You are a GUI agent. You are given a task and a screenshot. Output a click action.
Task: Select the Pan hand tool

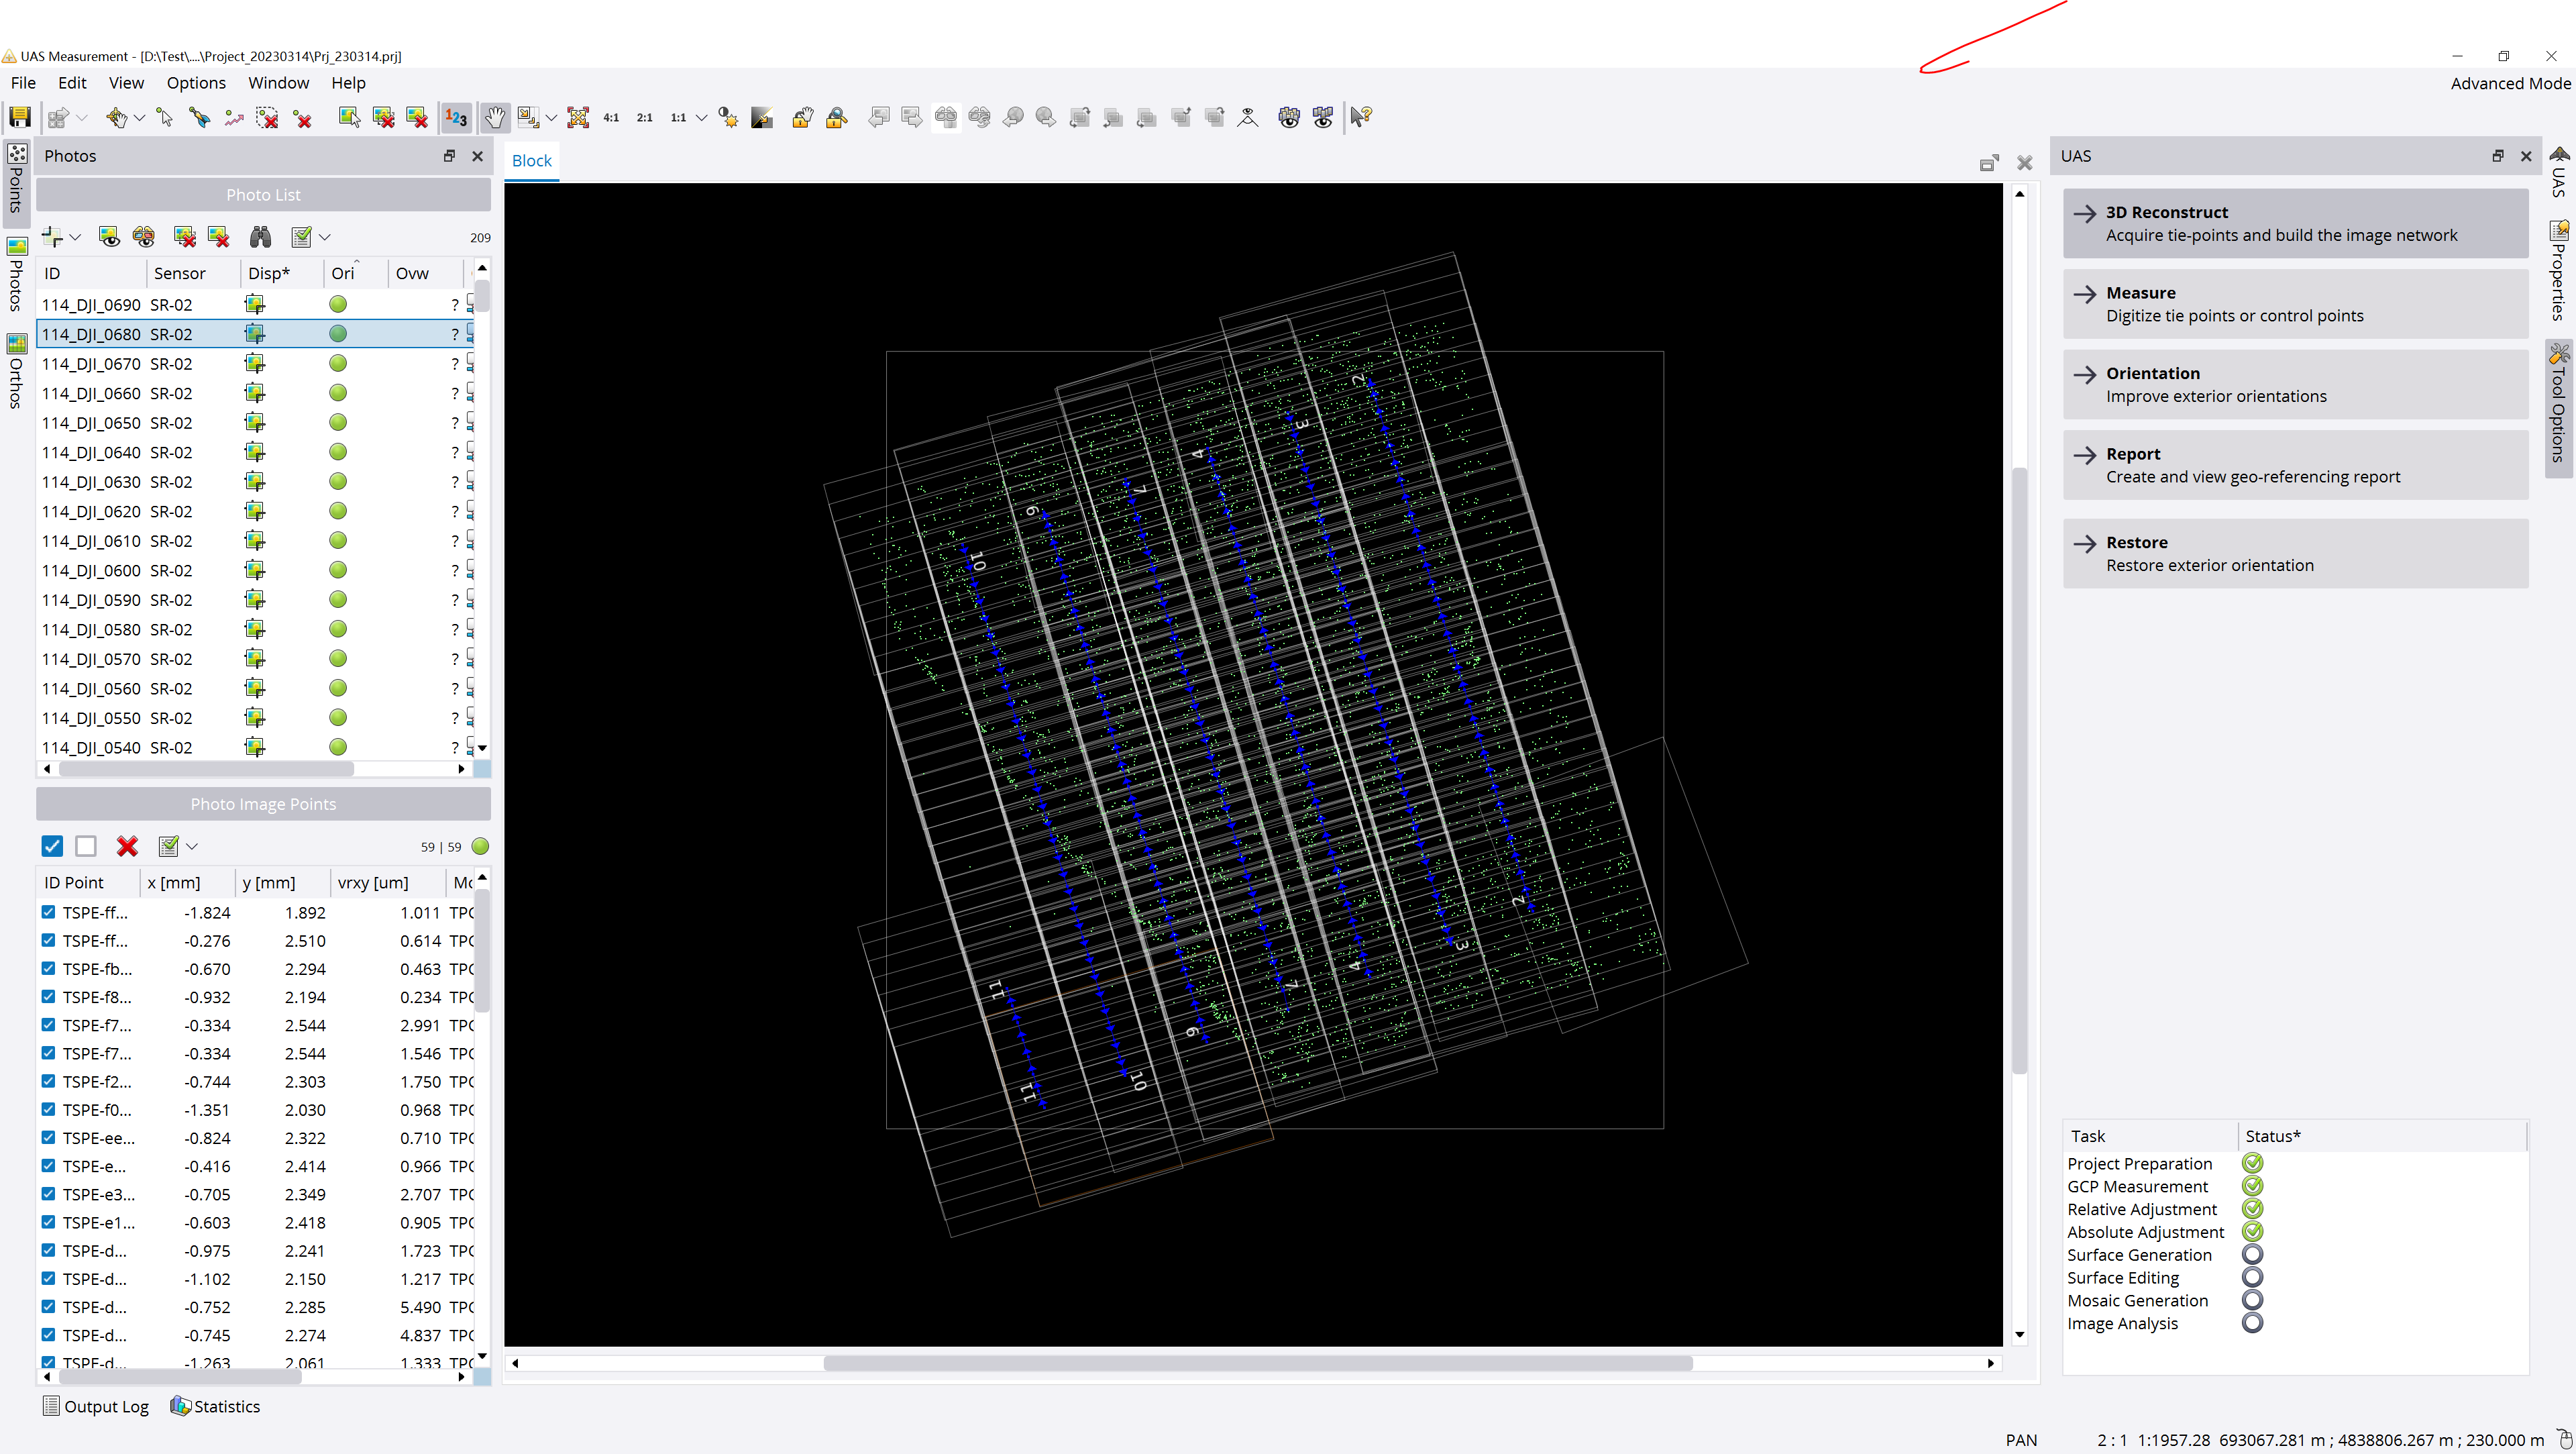click(495, 117)
